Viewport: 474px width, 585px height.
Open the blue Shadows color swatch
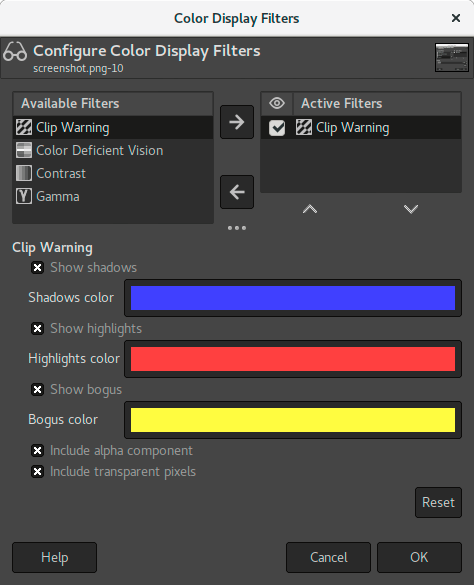point(293,298)
